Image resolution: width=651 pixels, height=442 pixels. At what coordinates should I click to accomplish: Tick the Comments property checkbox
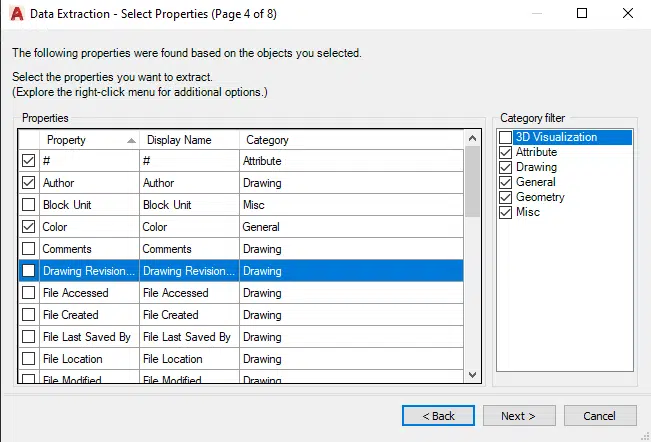(x=28, y=249)
